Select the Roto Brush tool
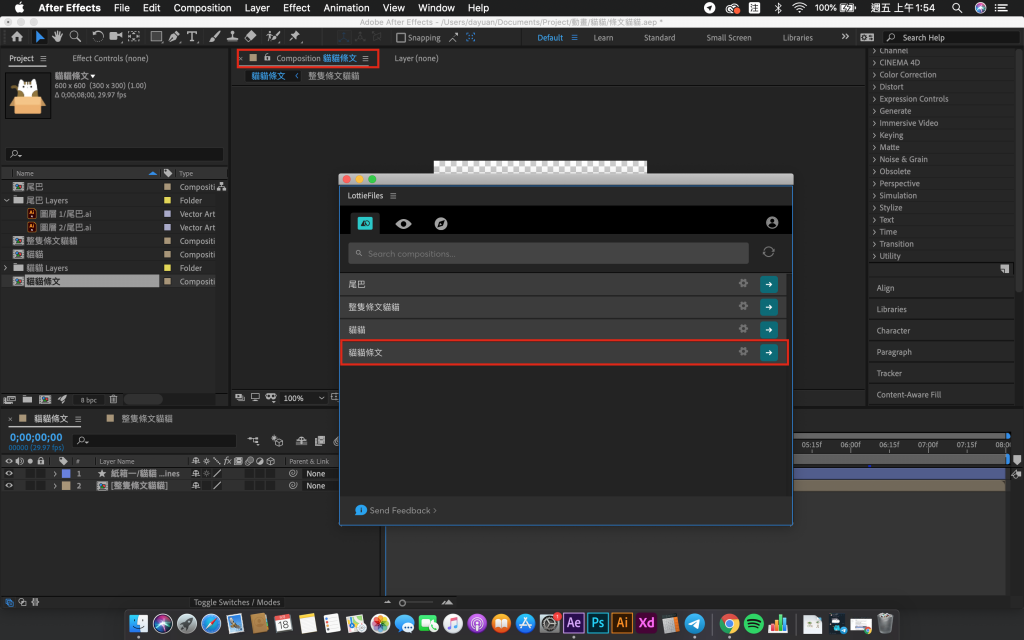 tap(273, 37)
